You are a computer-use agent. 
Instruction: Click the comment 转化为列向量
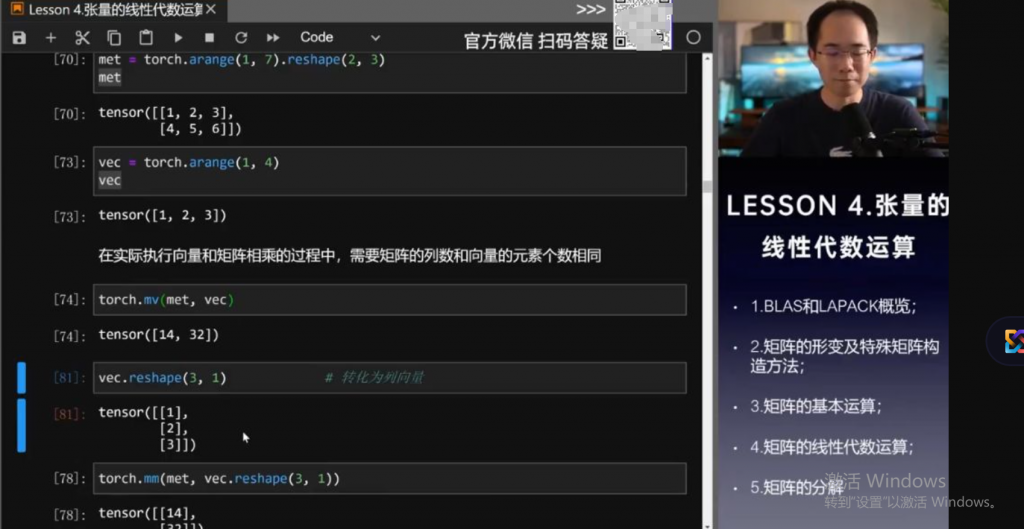coord(375,377)
